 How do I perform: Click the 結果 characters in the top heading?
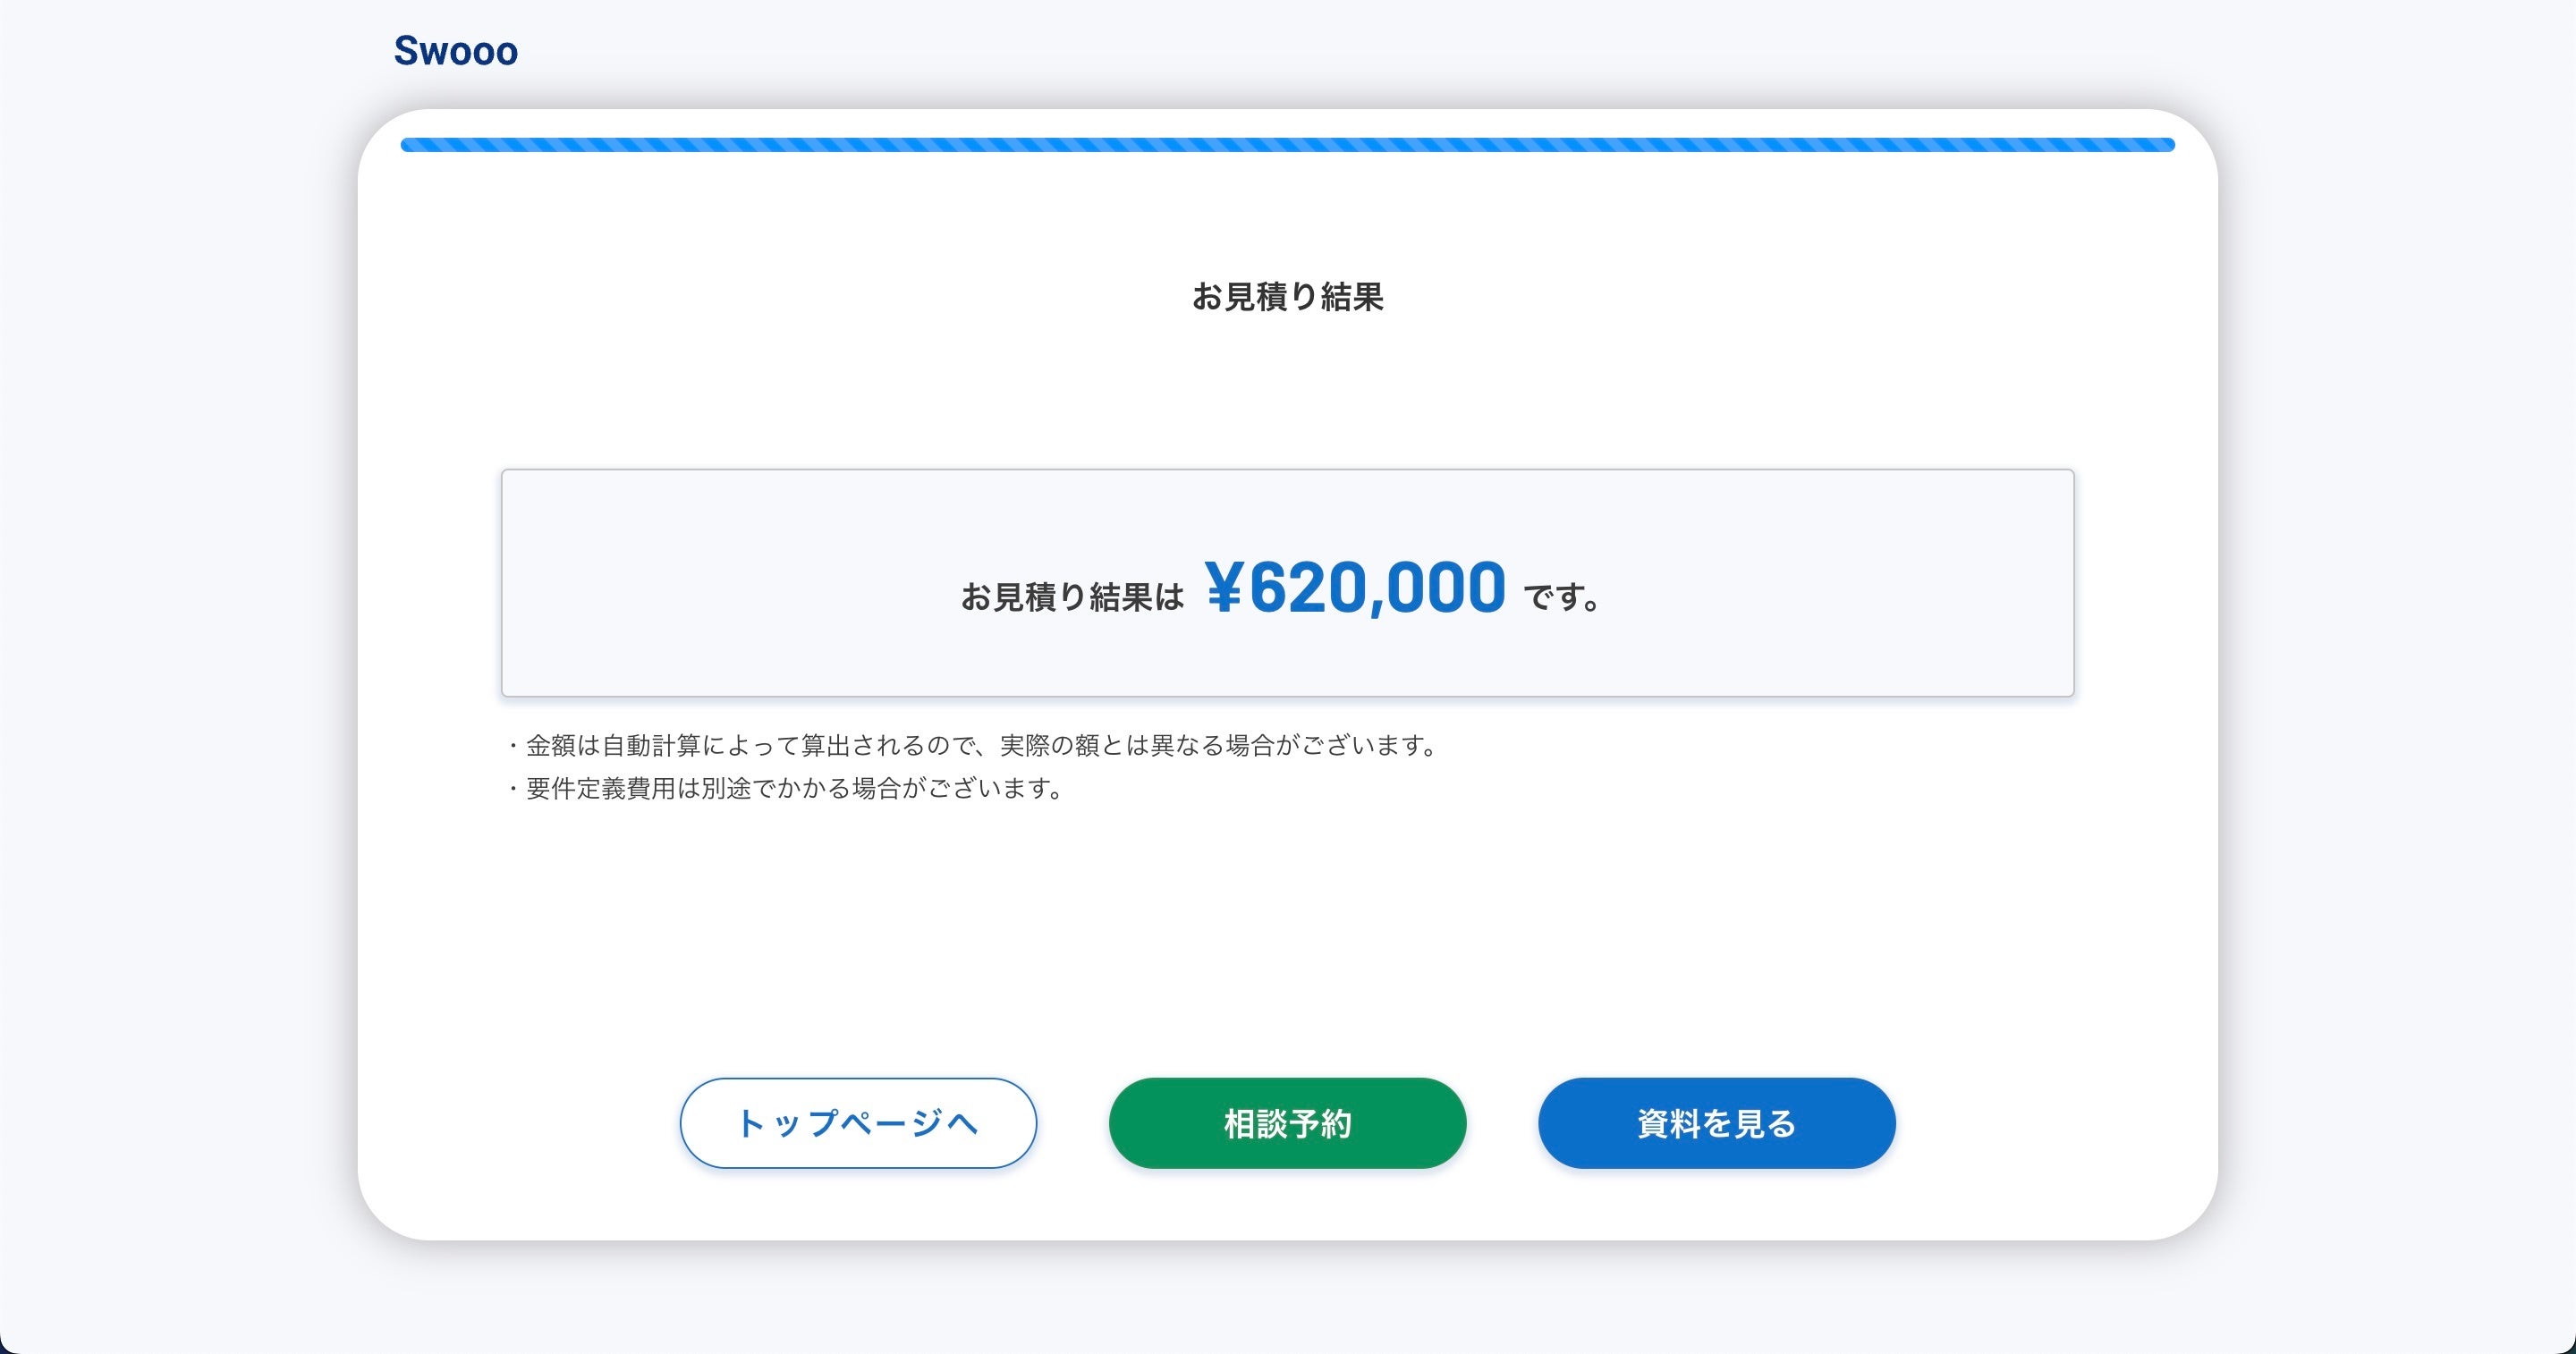tap(1352, 297)
